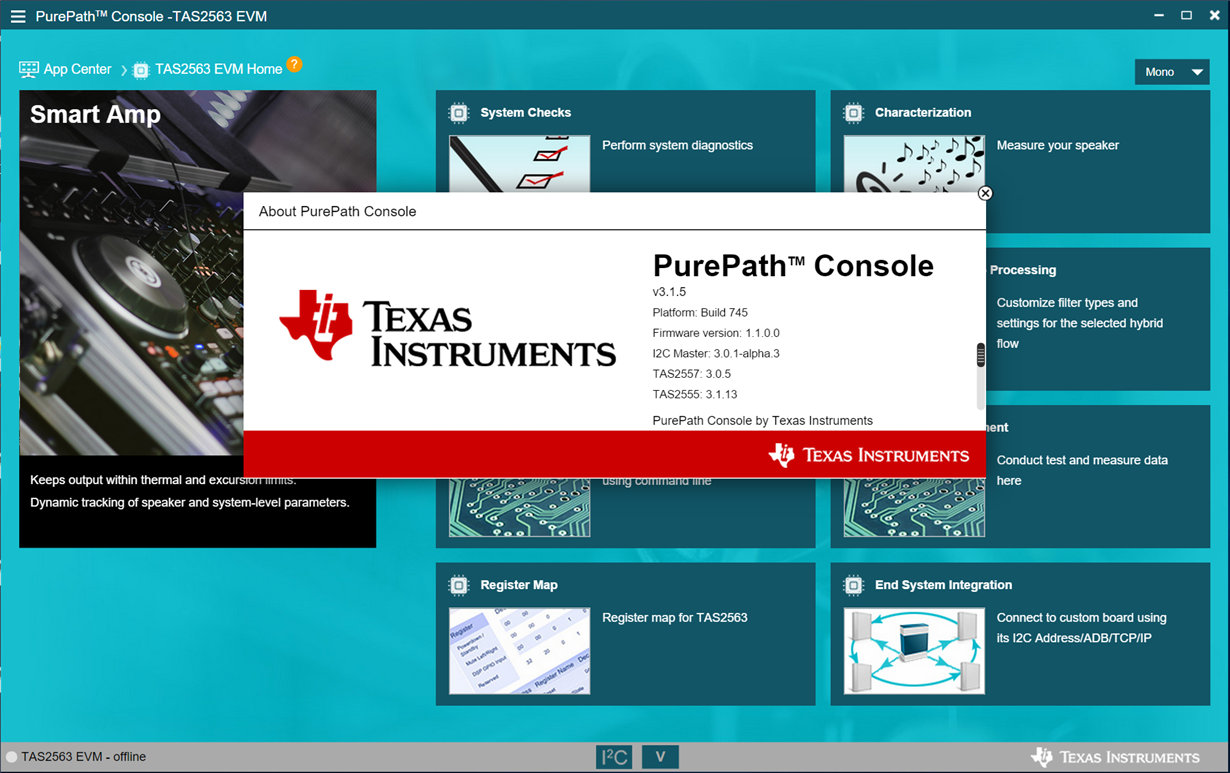The image size is (1230, 773).
Task: Click the End System Integration chip icon
Action: click(x=854, y=585)
